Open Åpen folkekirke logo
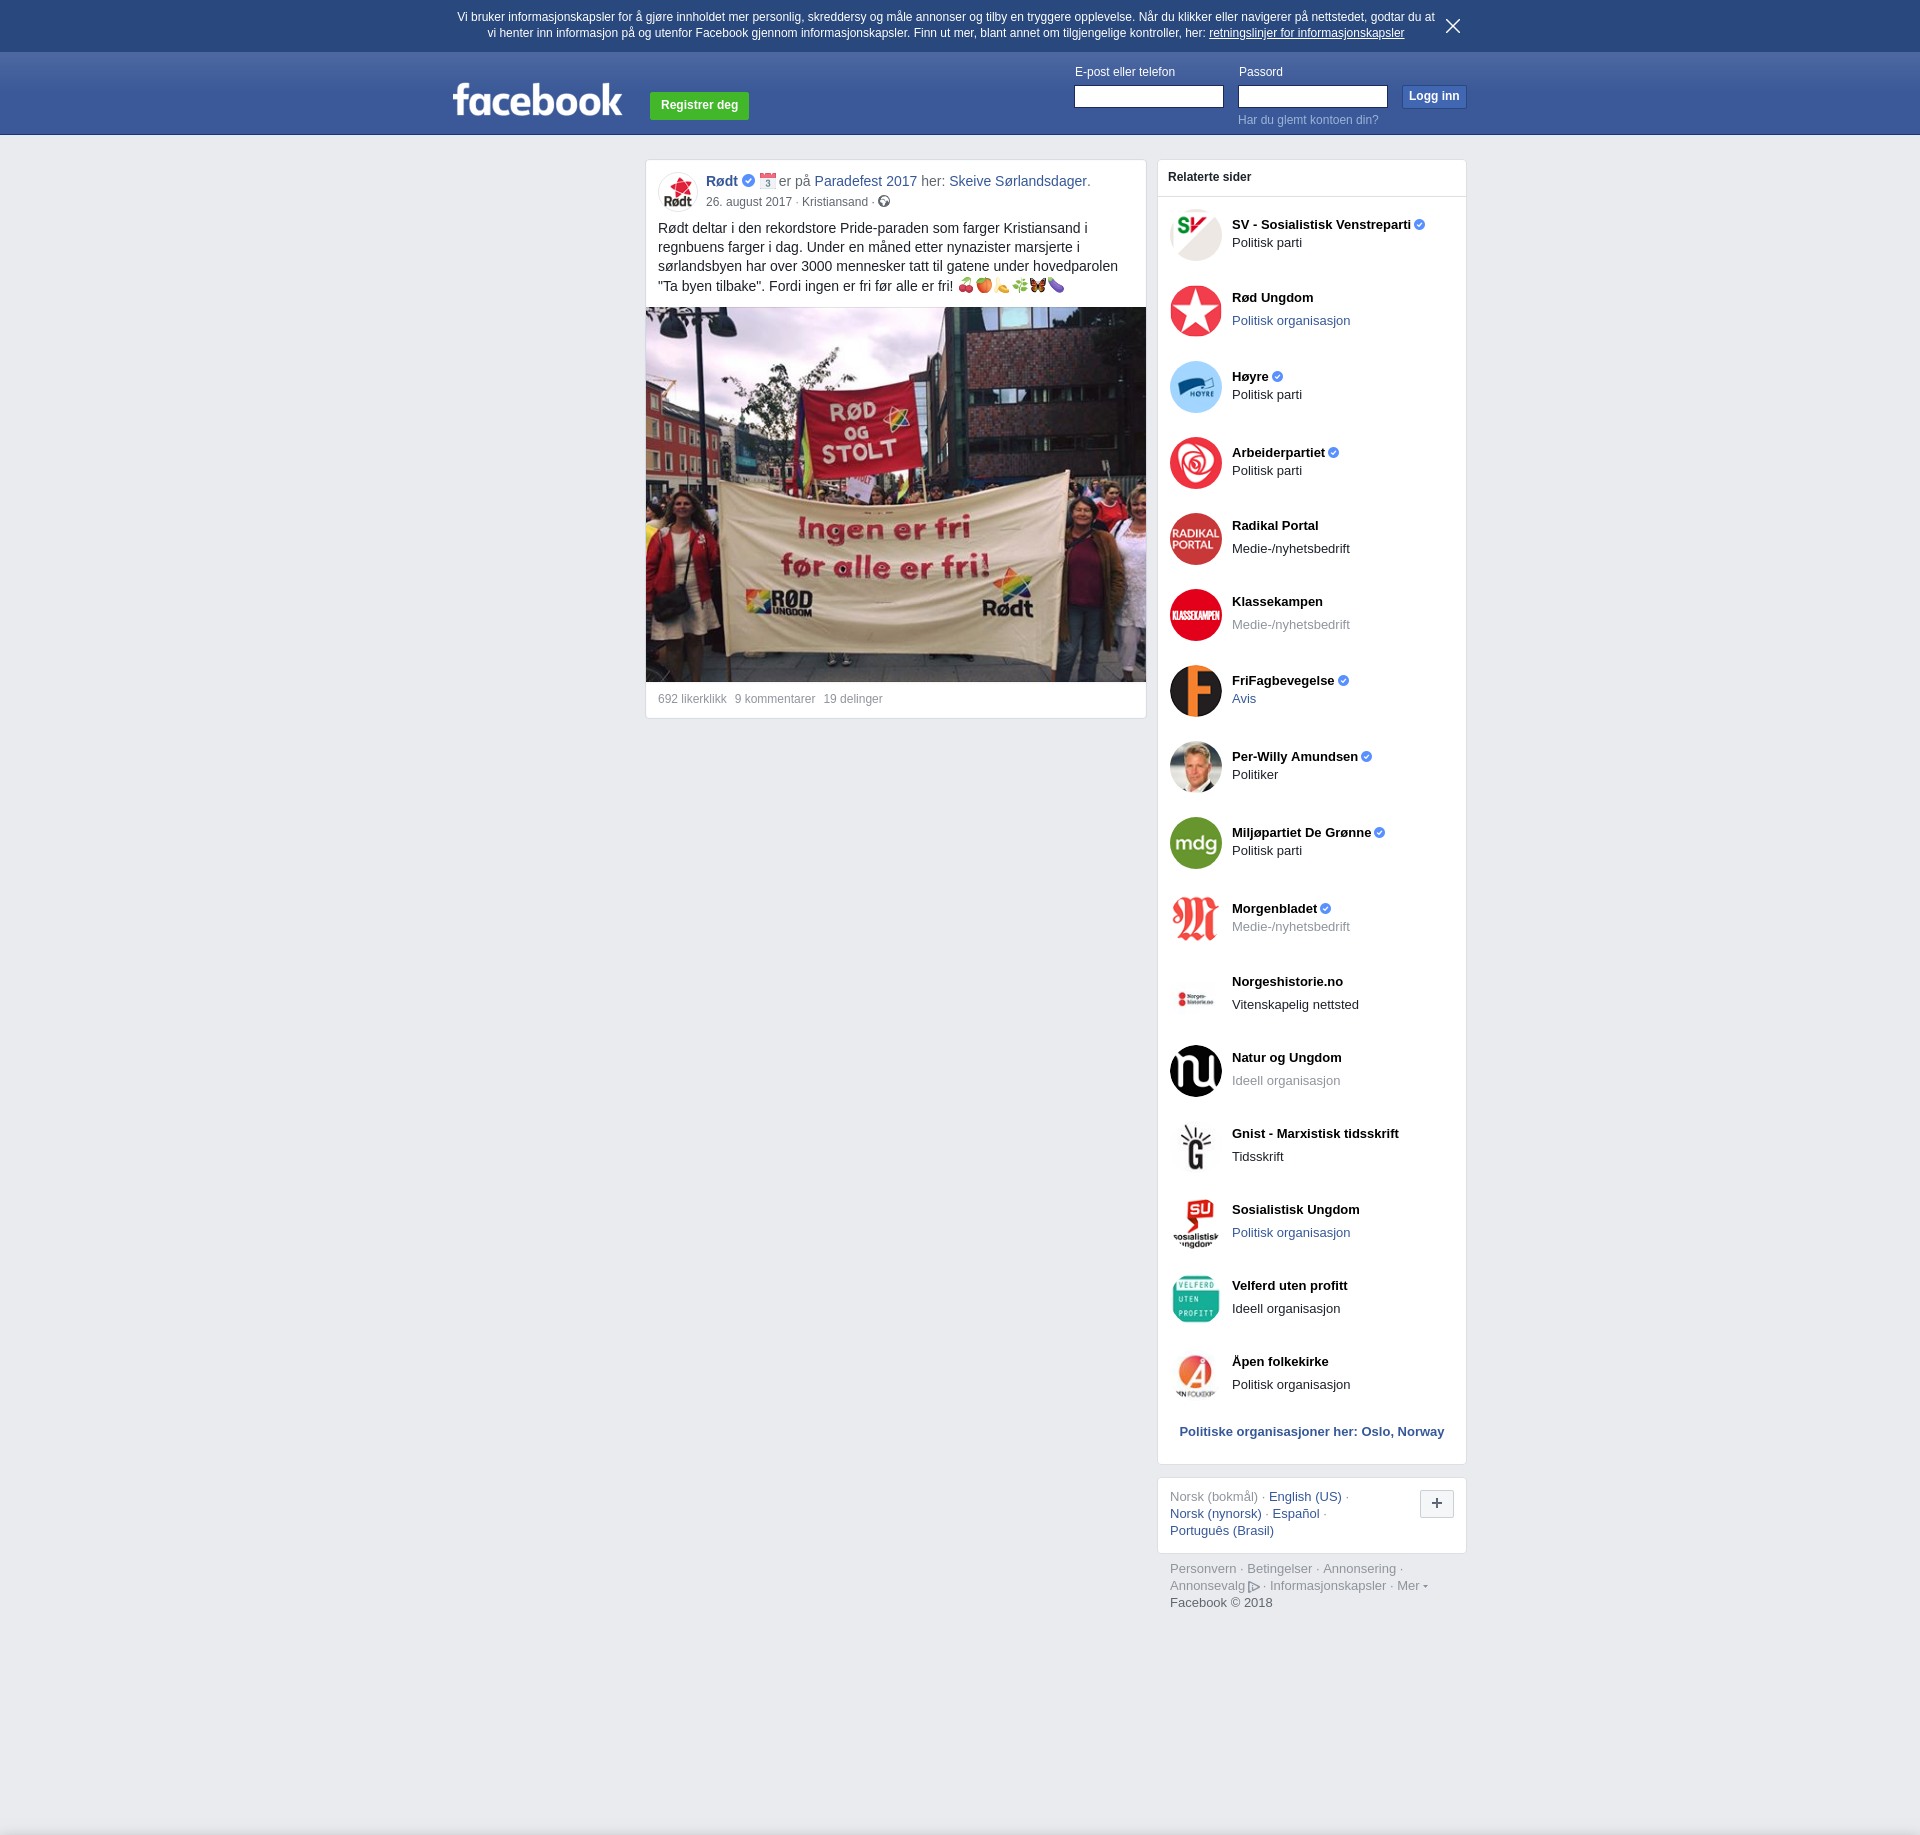 coord(1196,1375)
